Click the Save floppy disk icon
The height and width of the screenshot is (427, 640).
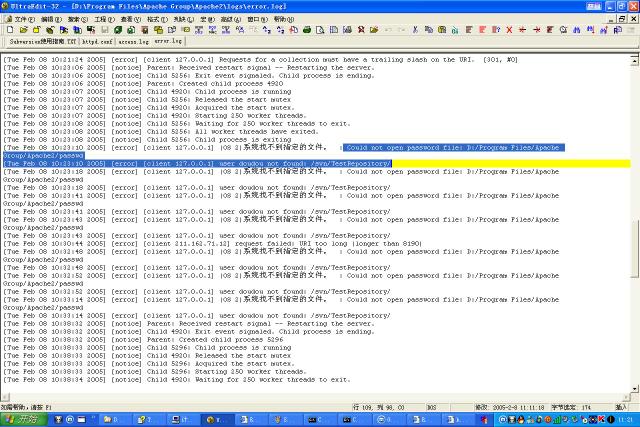pyautogui.click(x=104, y=30)
